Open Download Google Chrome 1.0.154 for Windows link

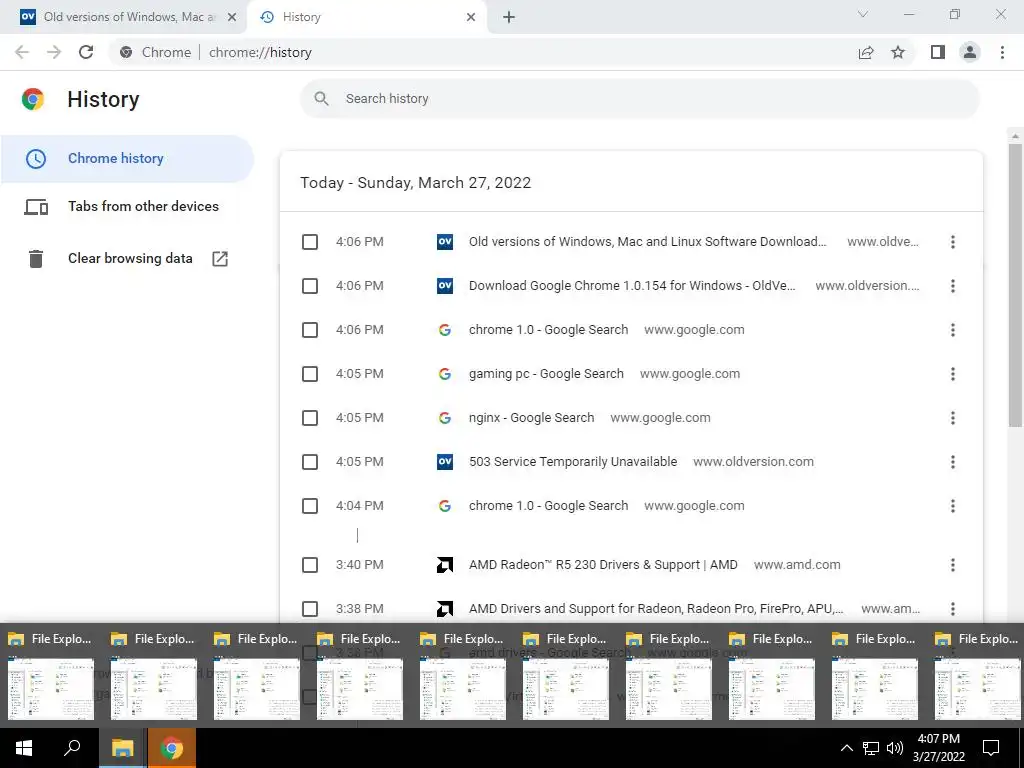632,286
